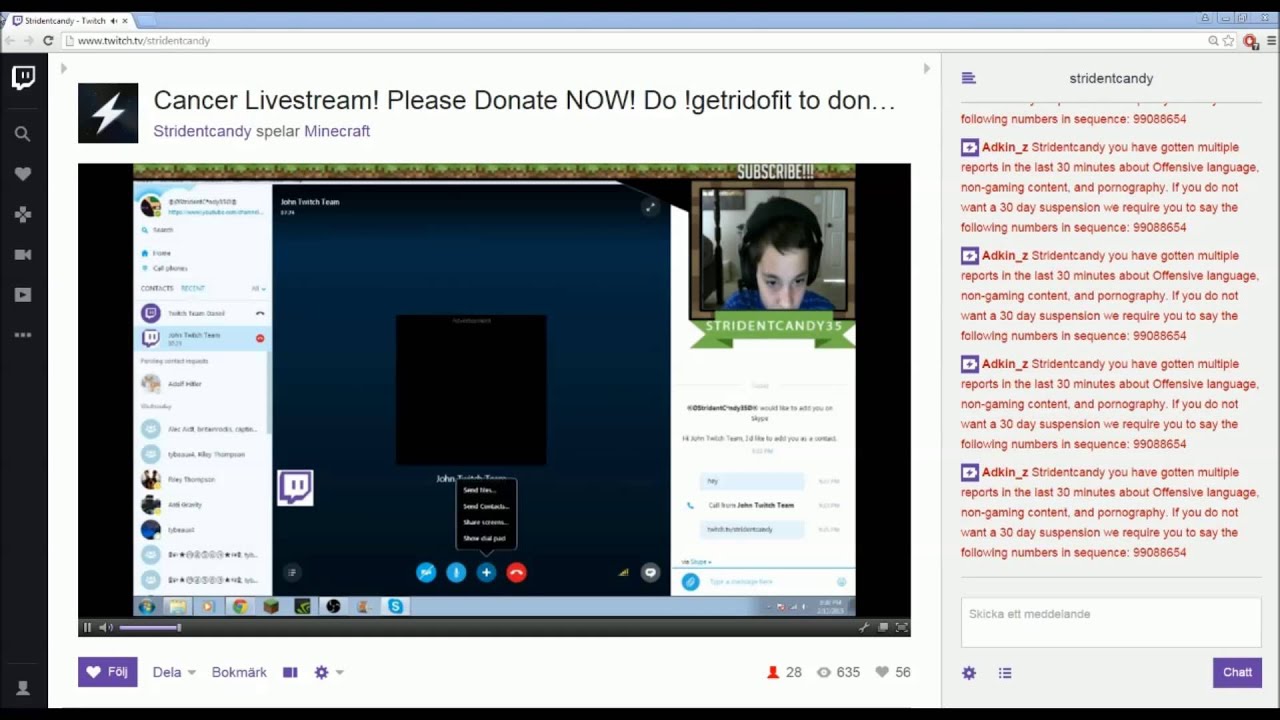Open chat rooms list icon in header
Viewport: 1280px width, 720px height.
point(968,78)
